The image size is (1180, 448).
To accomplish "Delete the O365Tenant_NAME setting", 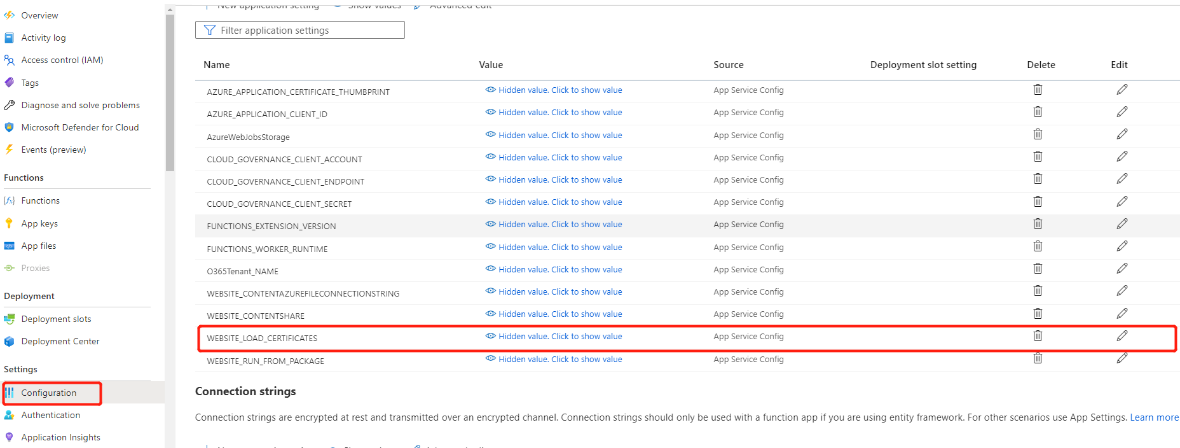I will pyautogui.click(x=1037, y=269).
